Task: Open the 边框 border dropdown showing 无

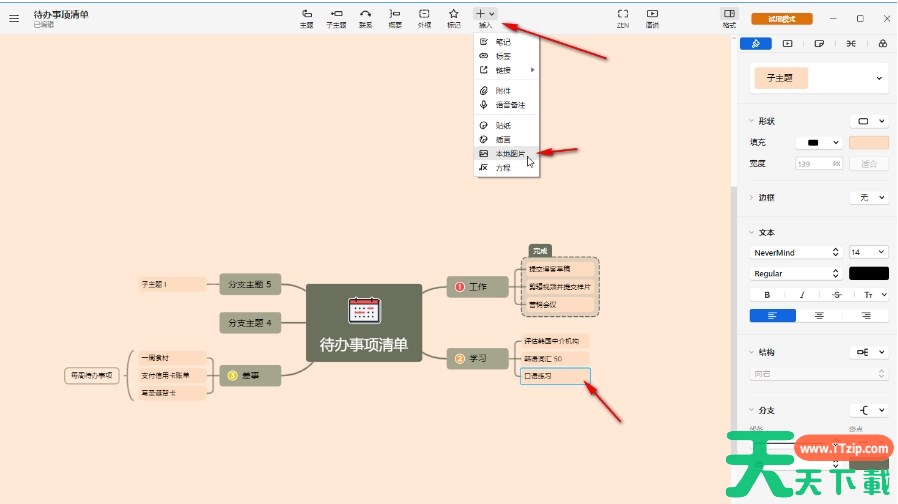Action: (x=868, y=198)
